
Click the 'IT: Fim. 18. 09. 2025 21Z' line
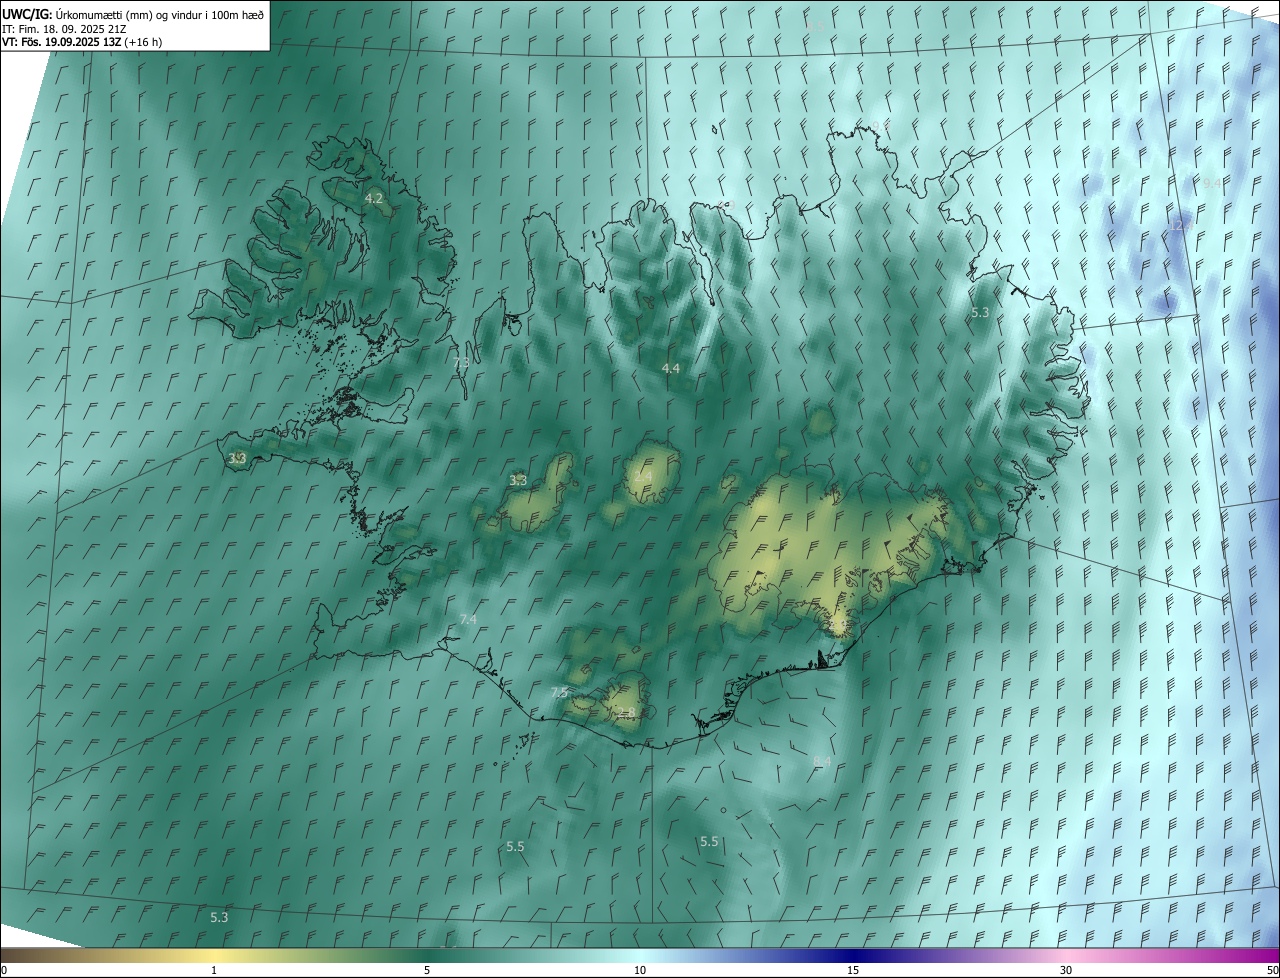(64, 28)
